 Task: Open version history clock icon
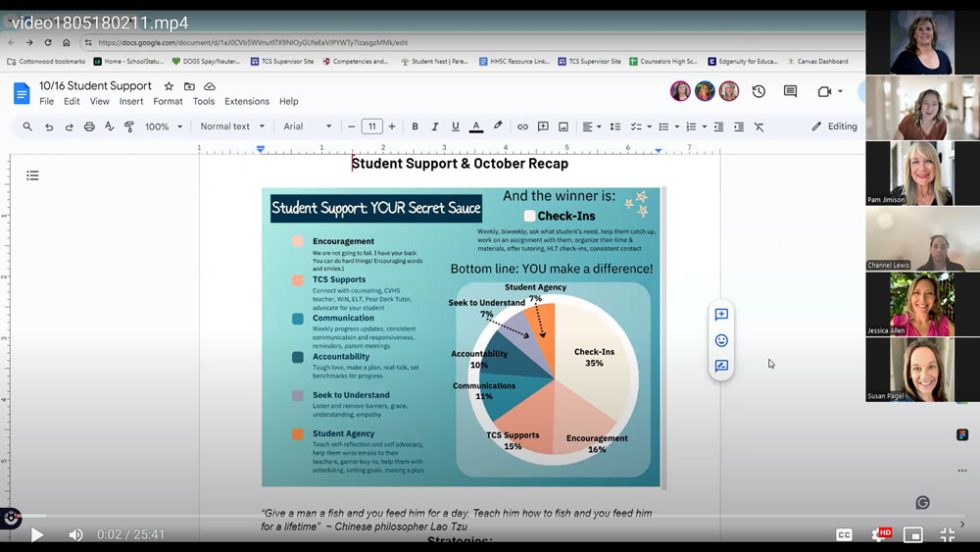[759, 92]
